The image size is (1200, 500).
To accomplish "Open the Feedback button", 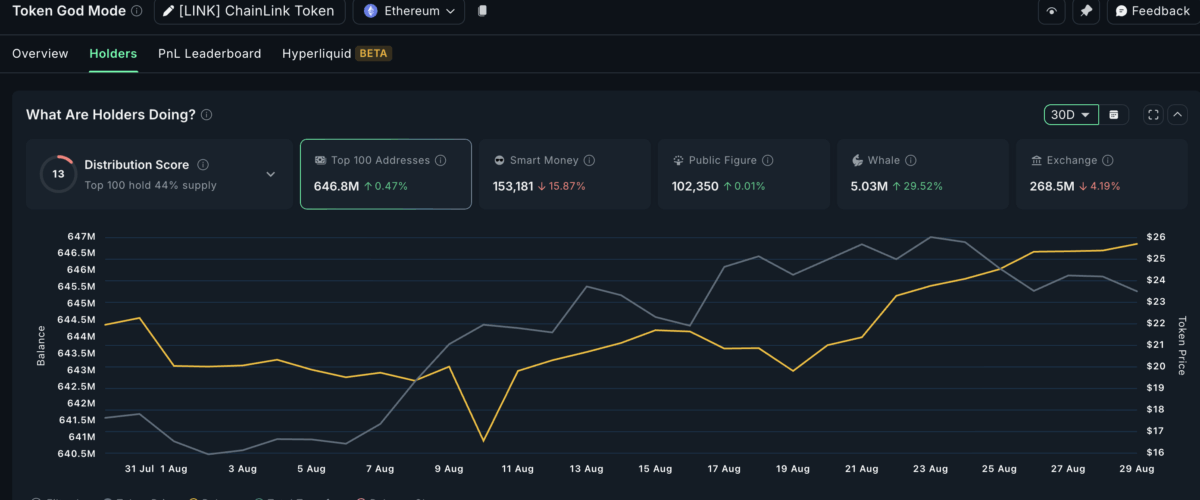I will point(1152,11).
